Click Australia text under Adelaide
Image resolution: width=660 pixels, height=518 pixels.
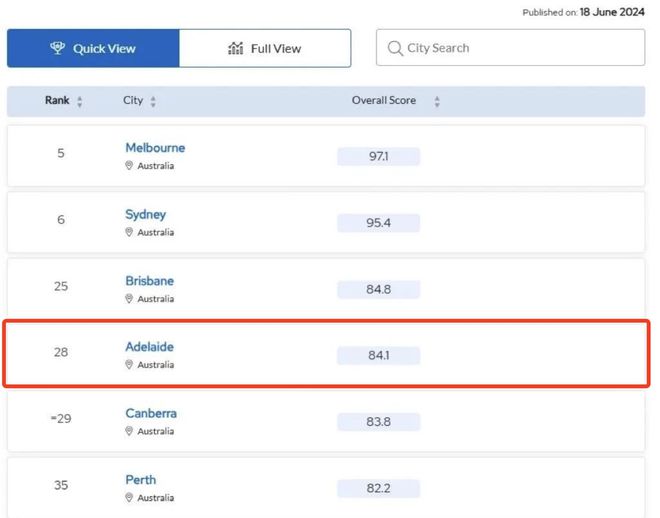(156, 364)
